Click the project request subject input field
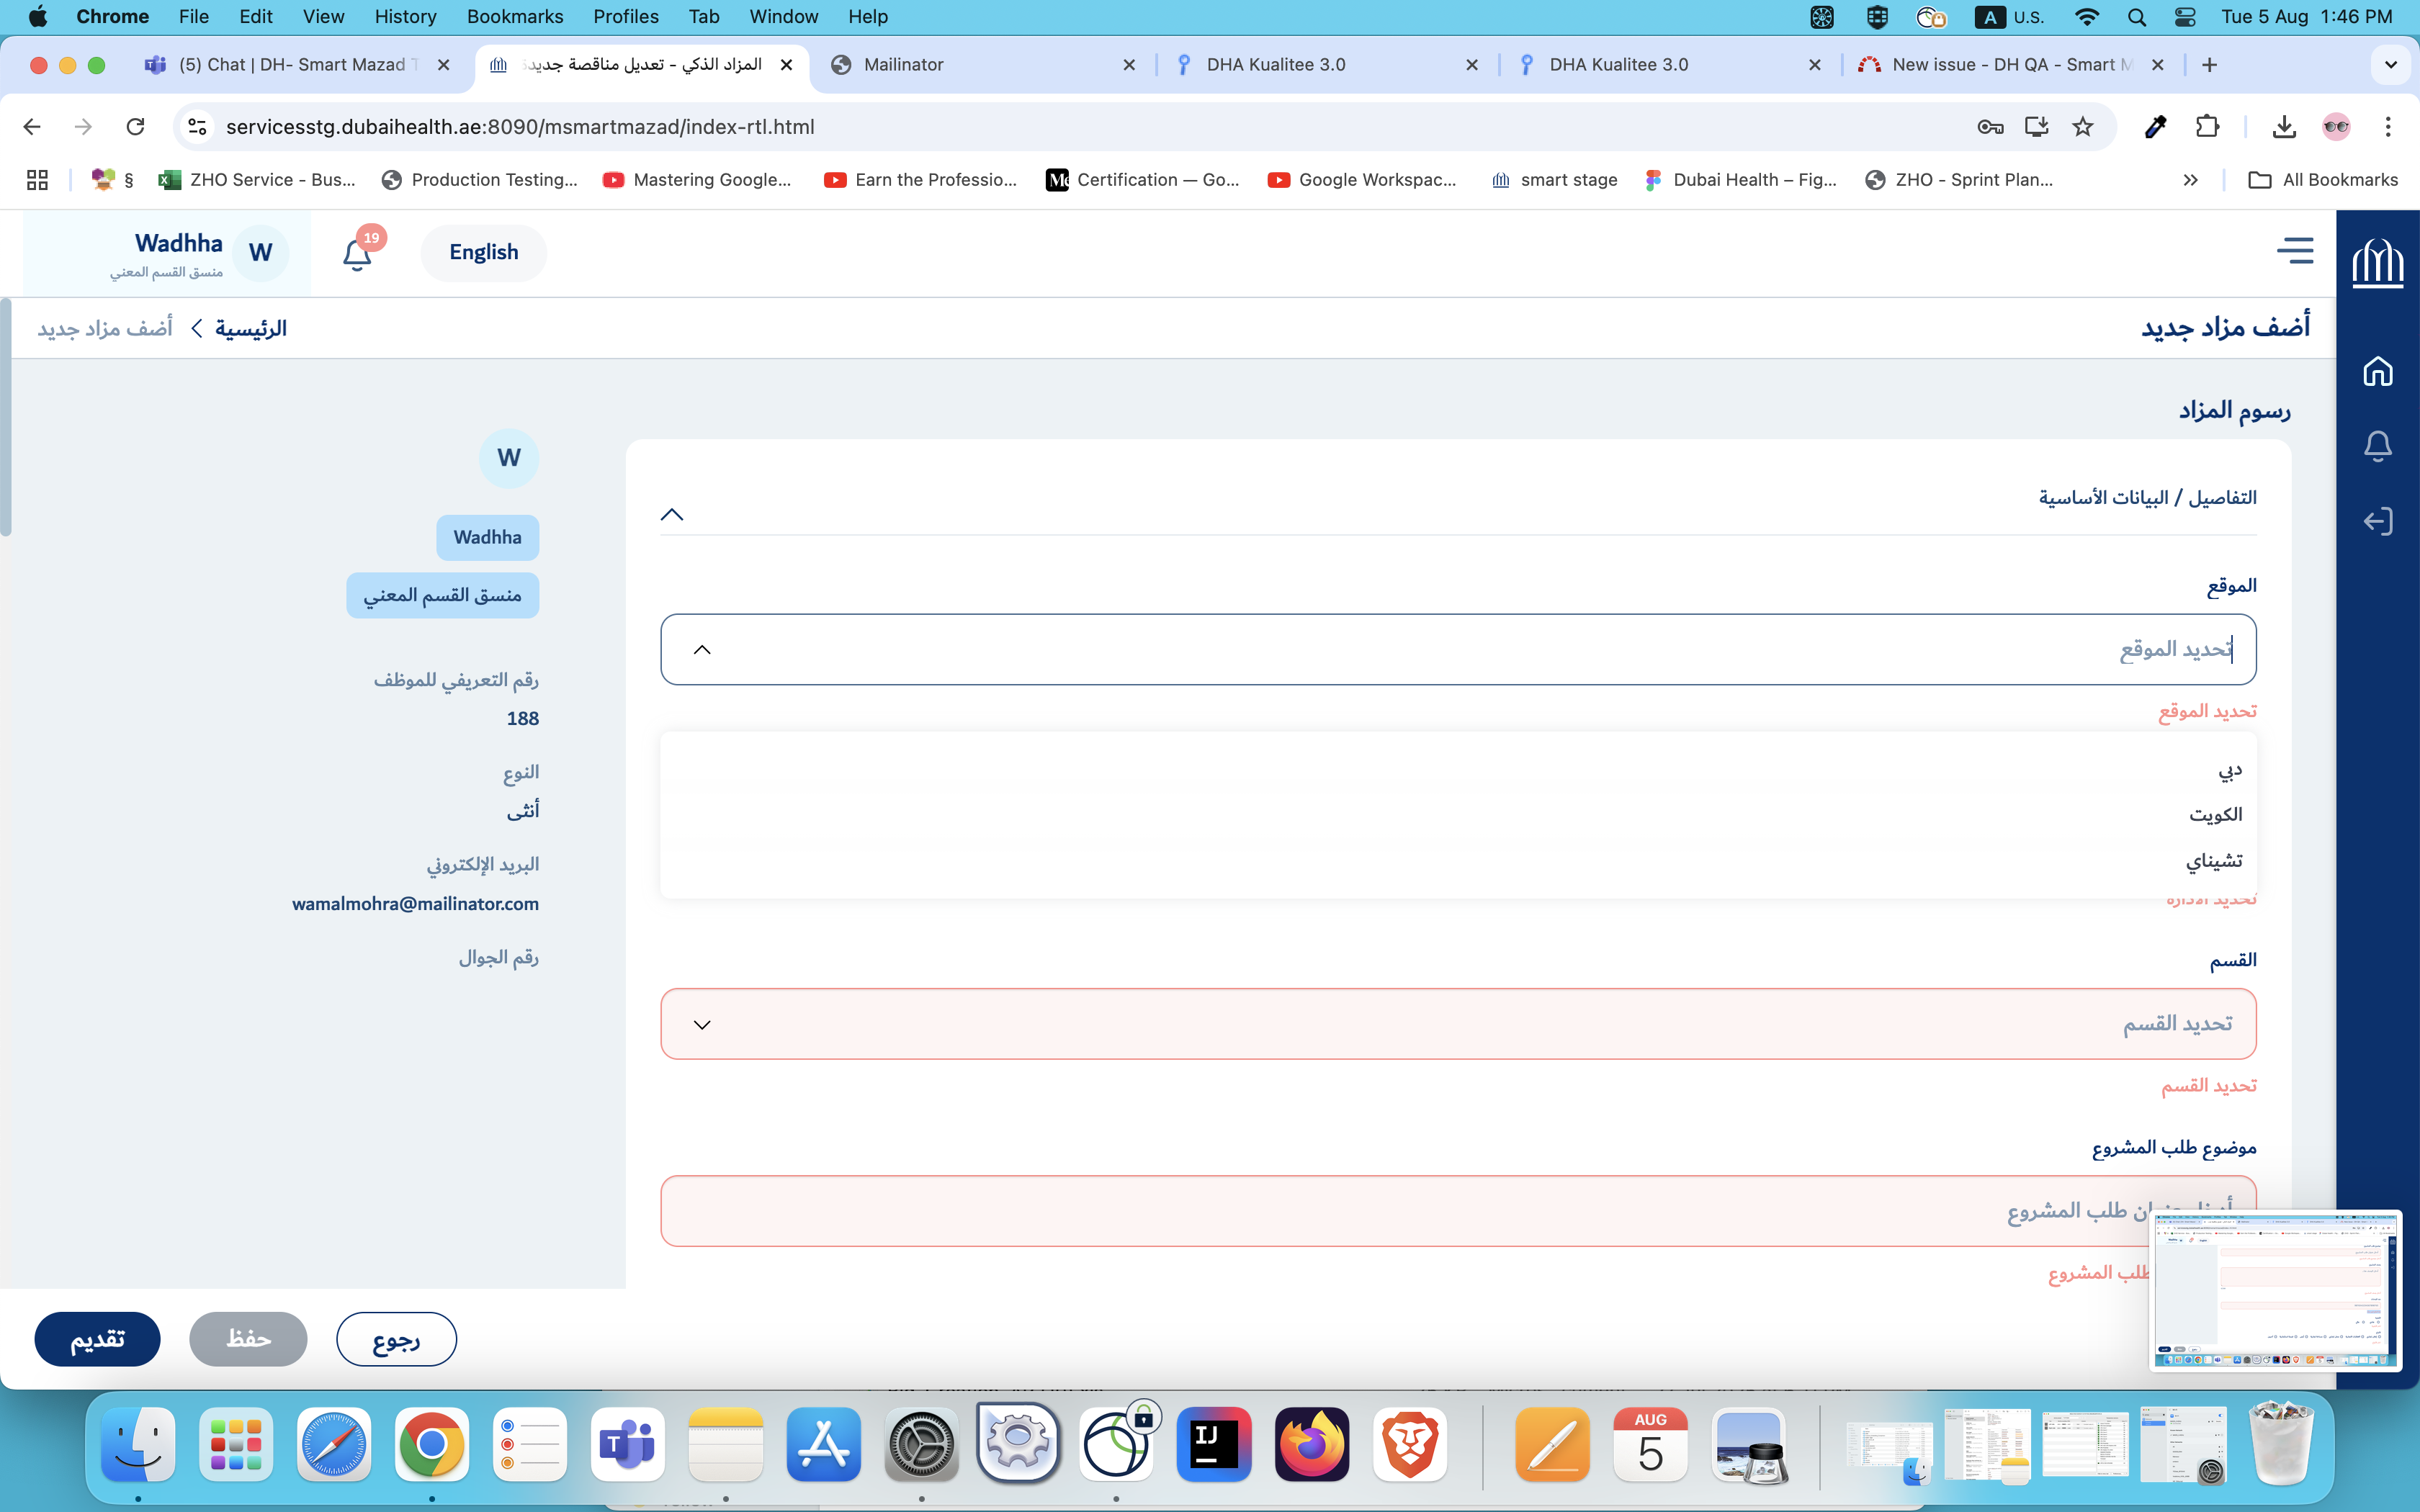Image resolution: width=2420 pixels, height=1512 pixels. point(1458,1211)
